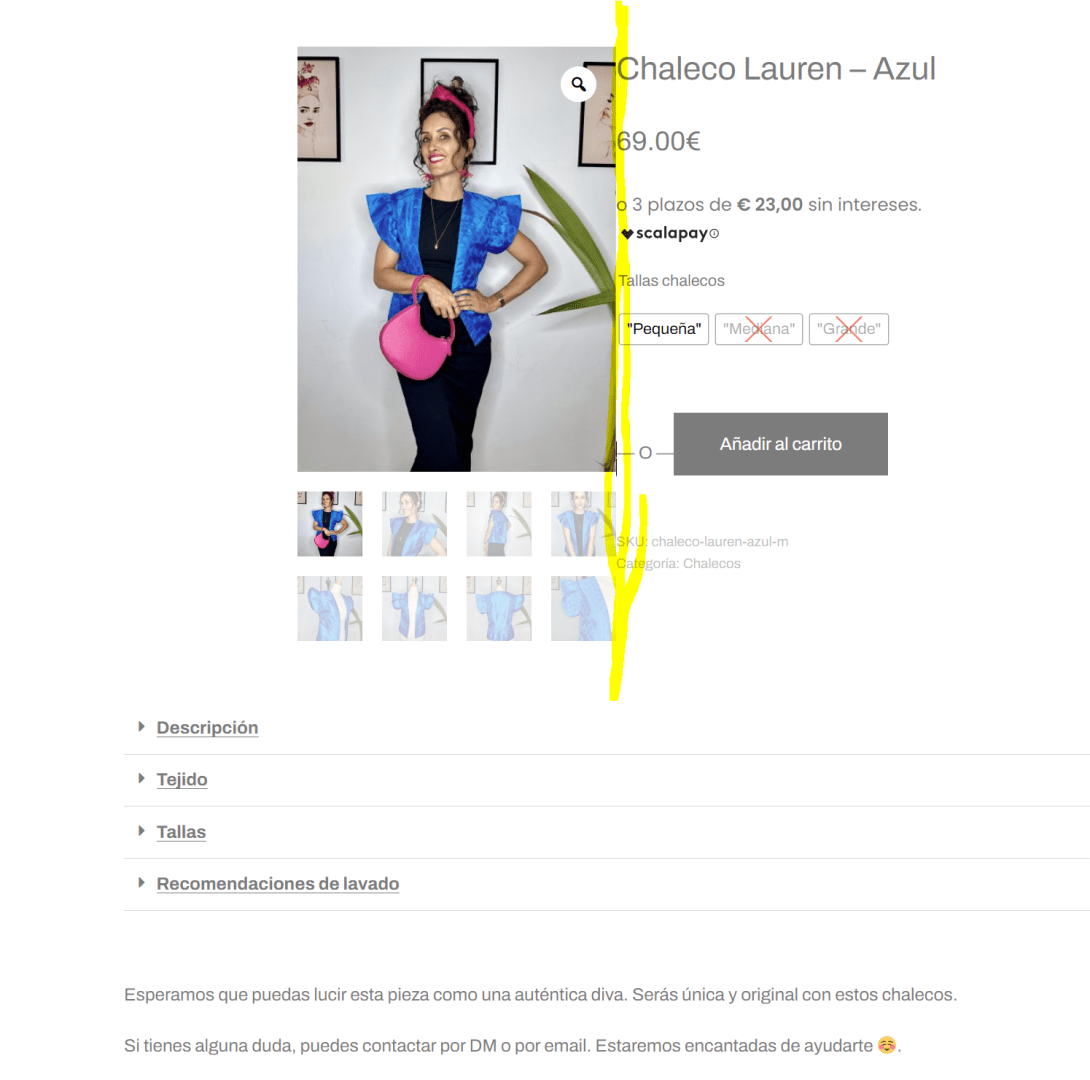The width and height of the screenshot is (1090, 1080).
Task: Select the crossed-out "Grande" size
Action: point(849,329)
